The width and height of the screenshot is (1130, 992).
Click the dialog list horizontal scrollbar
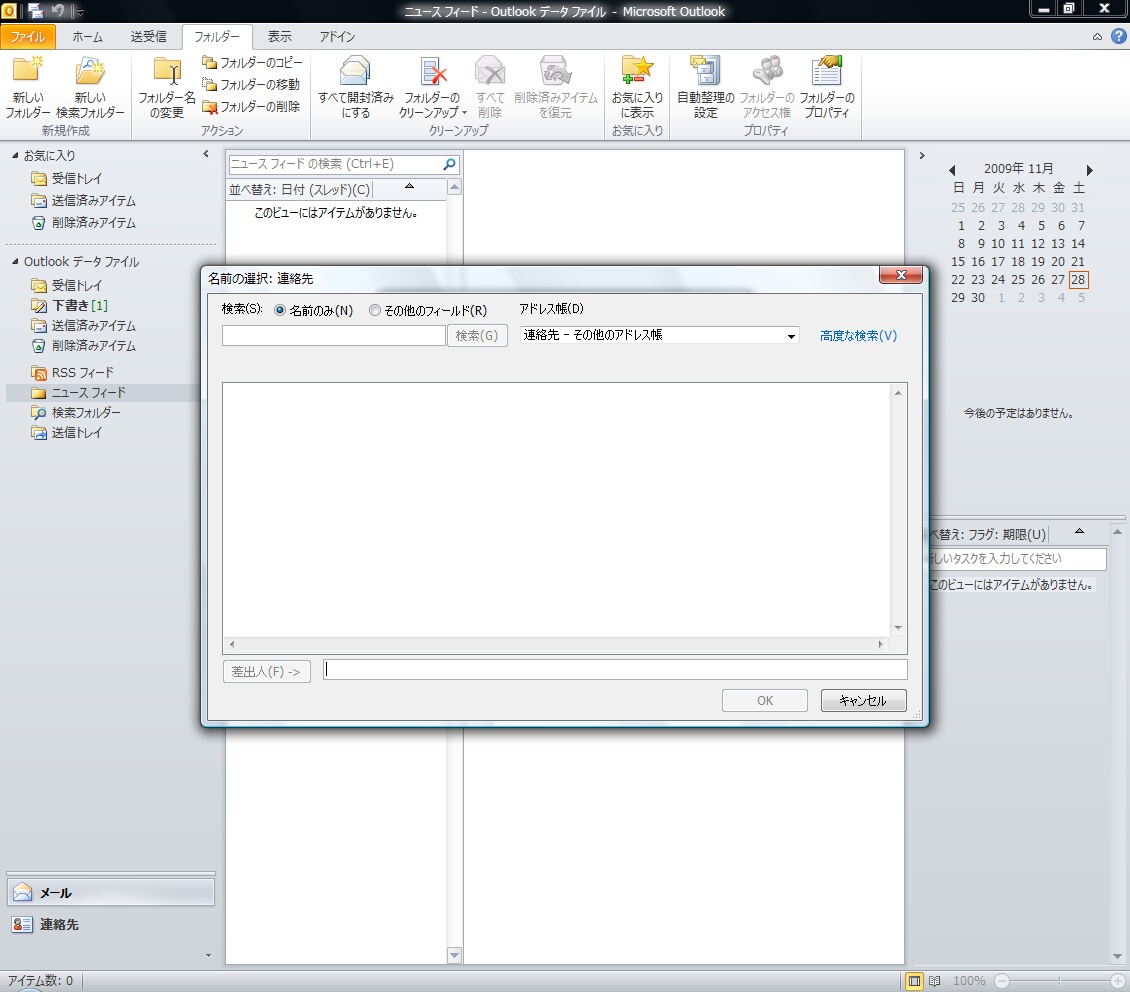pos(555,644)
